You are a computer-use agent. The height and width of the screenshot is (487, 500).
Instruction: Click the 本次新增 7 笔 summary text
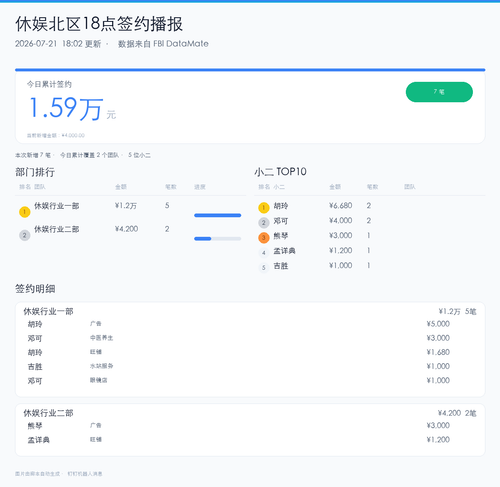coord(33,155)
